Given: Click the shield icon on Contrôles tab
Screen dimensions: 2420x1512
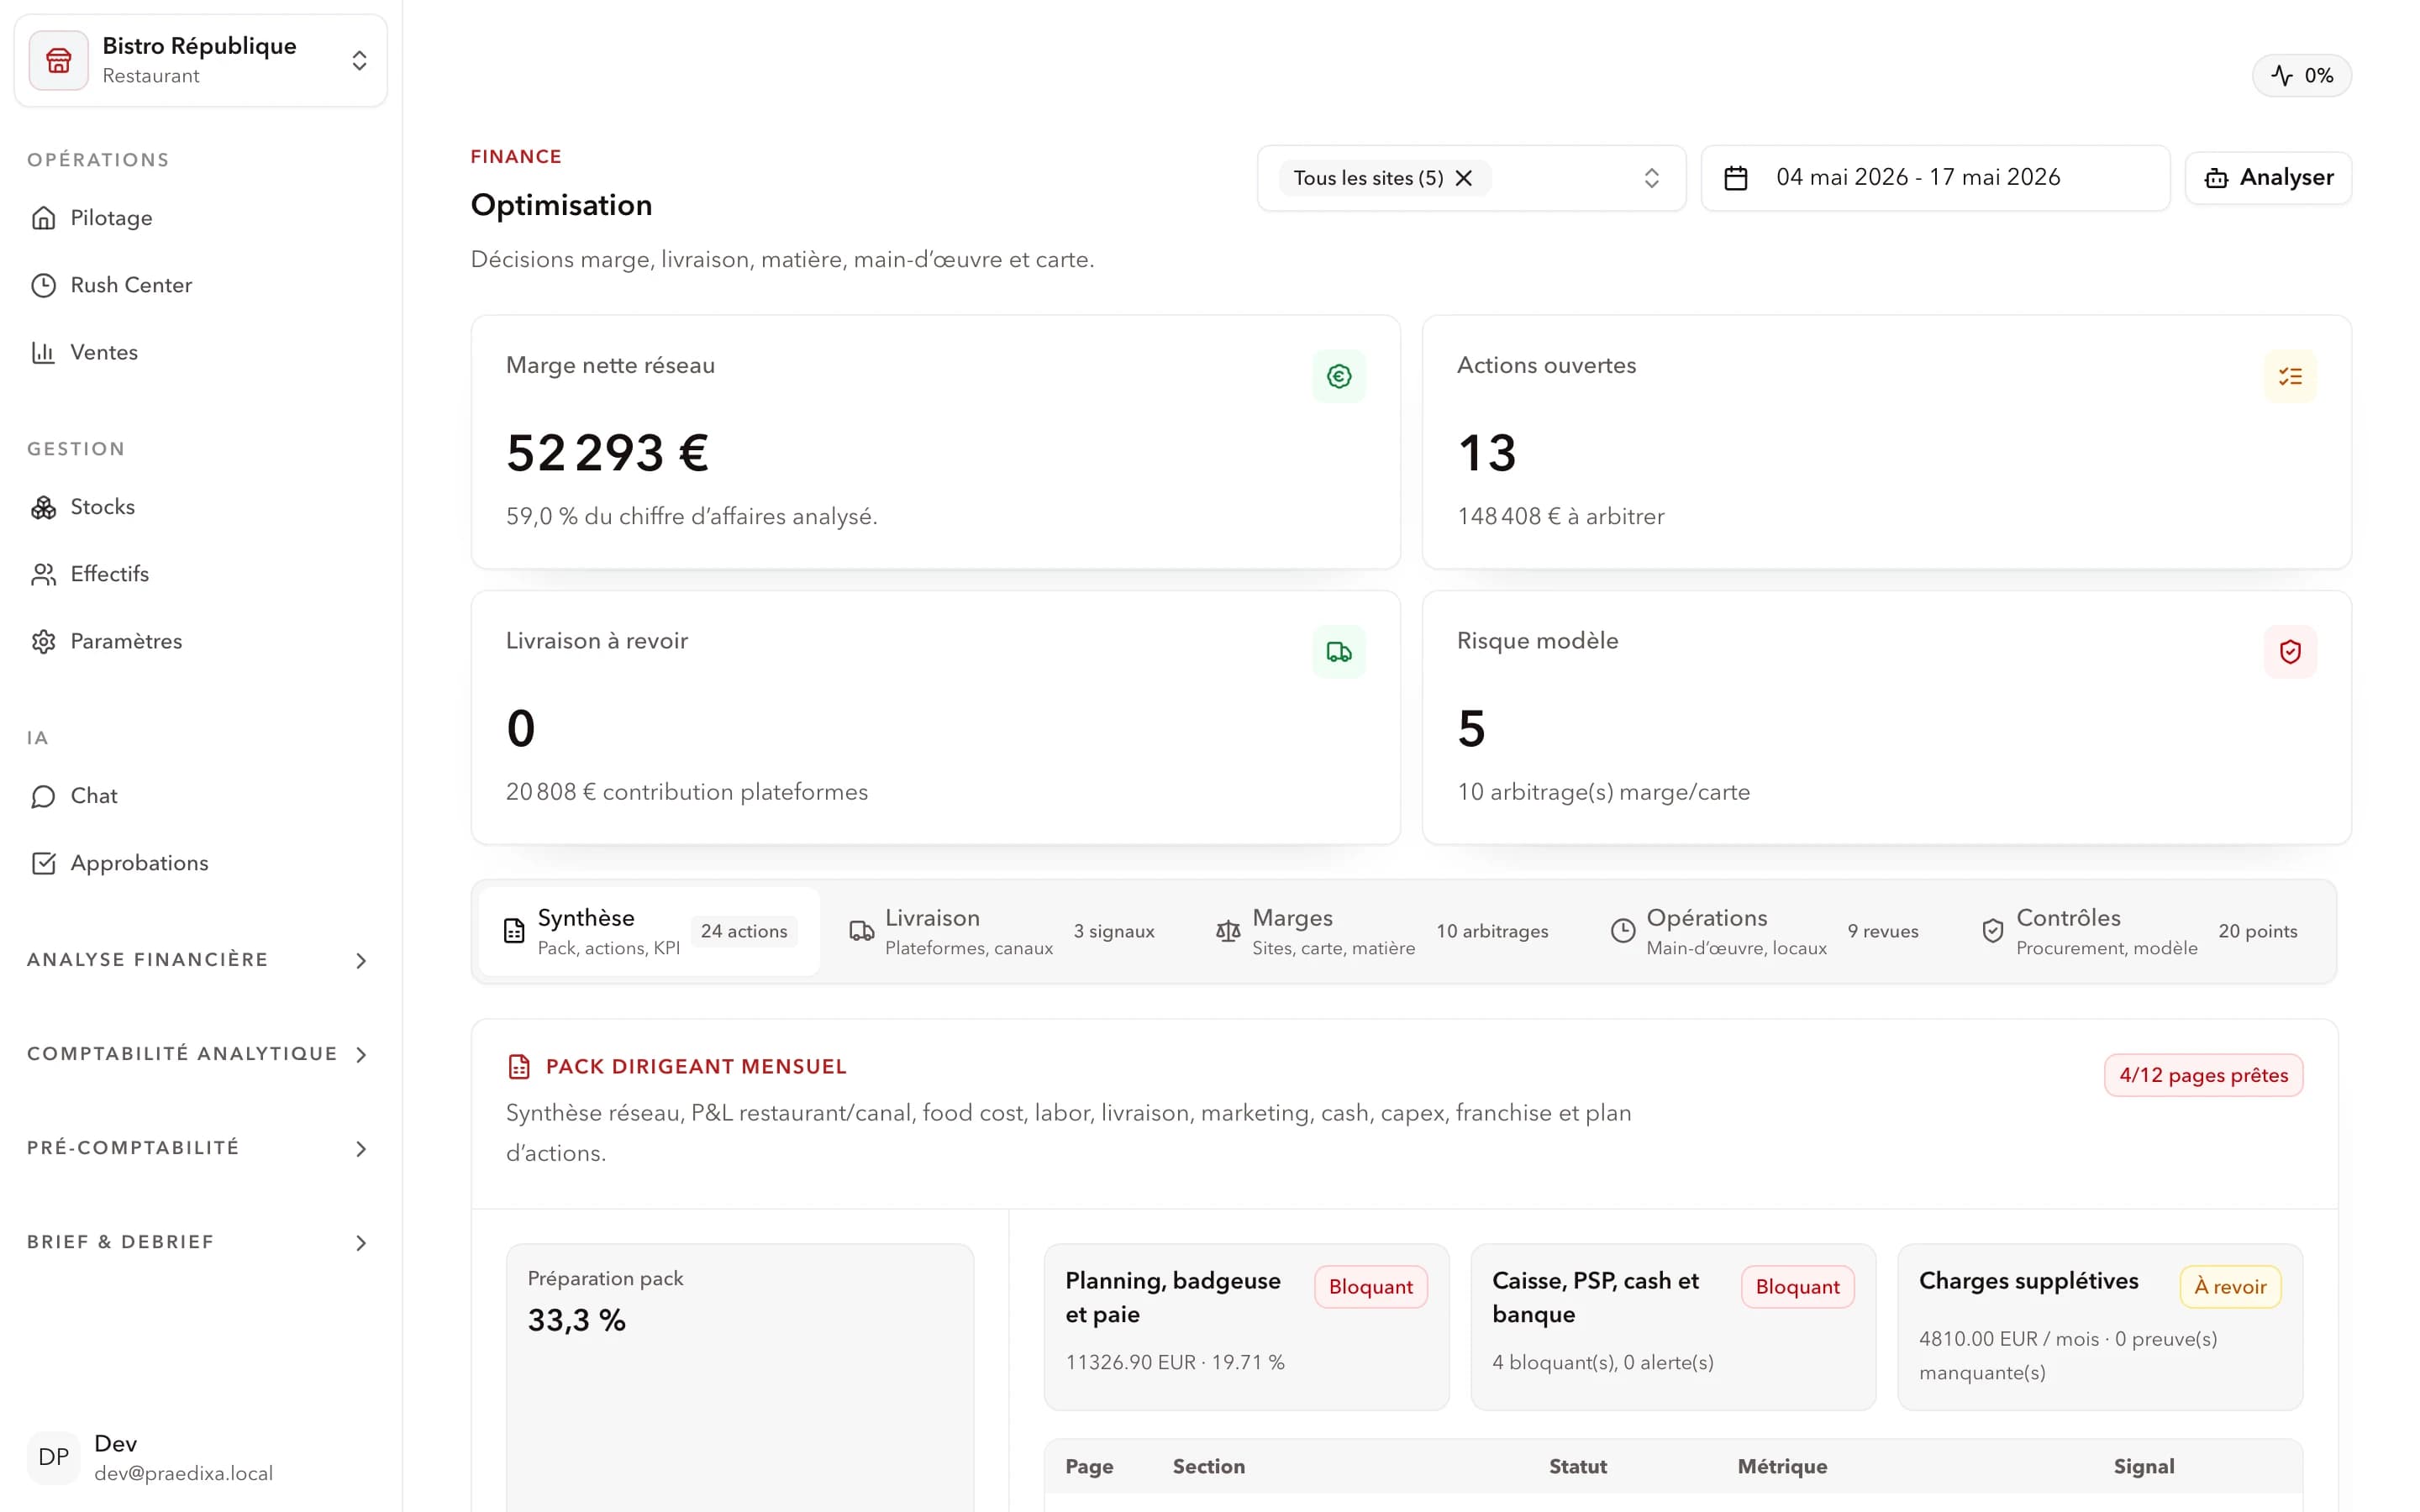Looking at the screenshot, I should [x=1992, y=931].
